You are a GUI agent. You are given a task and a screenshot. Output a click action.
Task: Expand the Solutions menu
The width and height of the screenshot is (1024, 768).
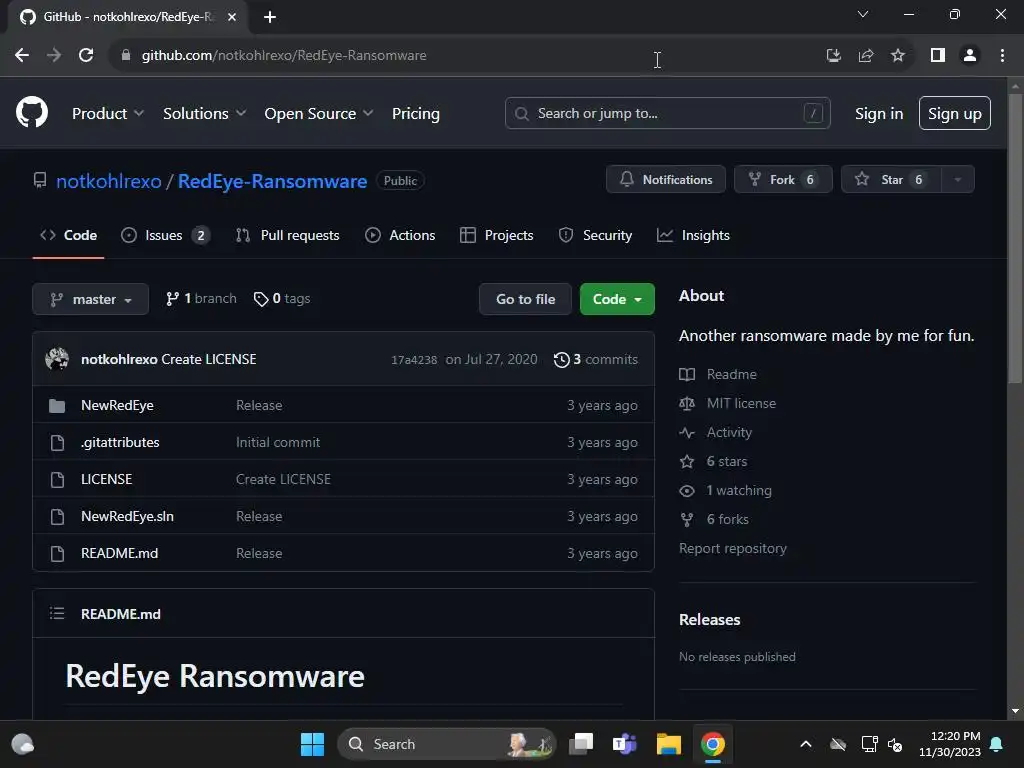pos(204,114)
